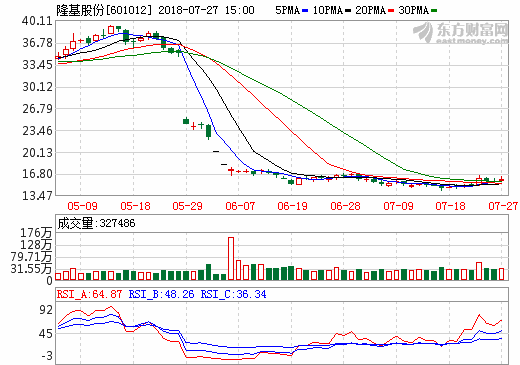Click the RSI axis value -3

tap(47, 356)
